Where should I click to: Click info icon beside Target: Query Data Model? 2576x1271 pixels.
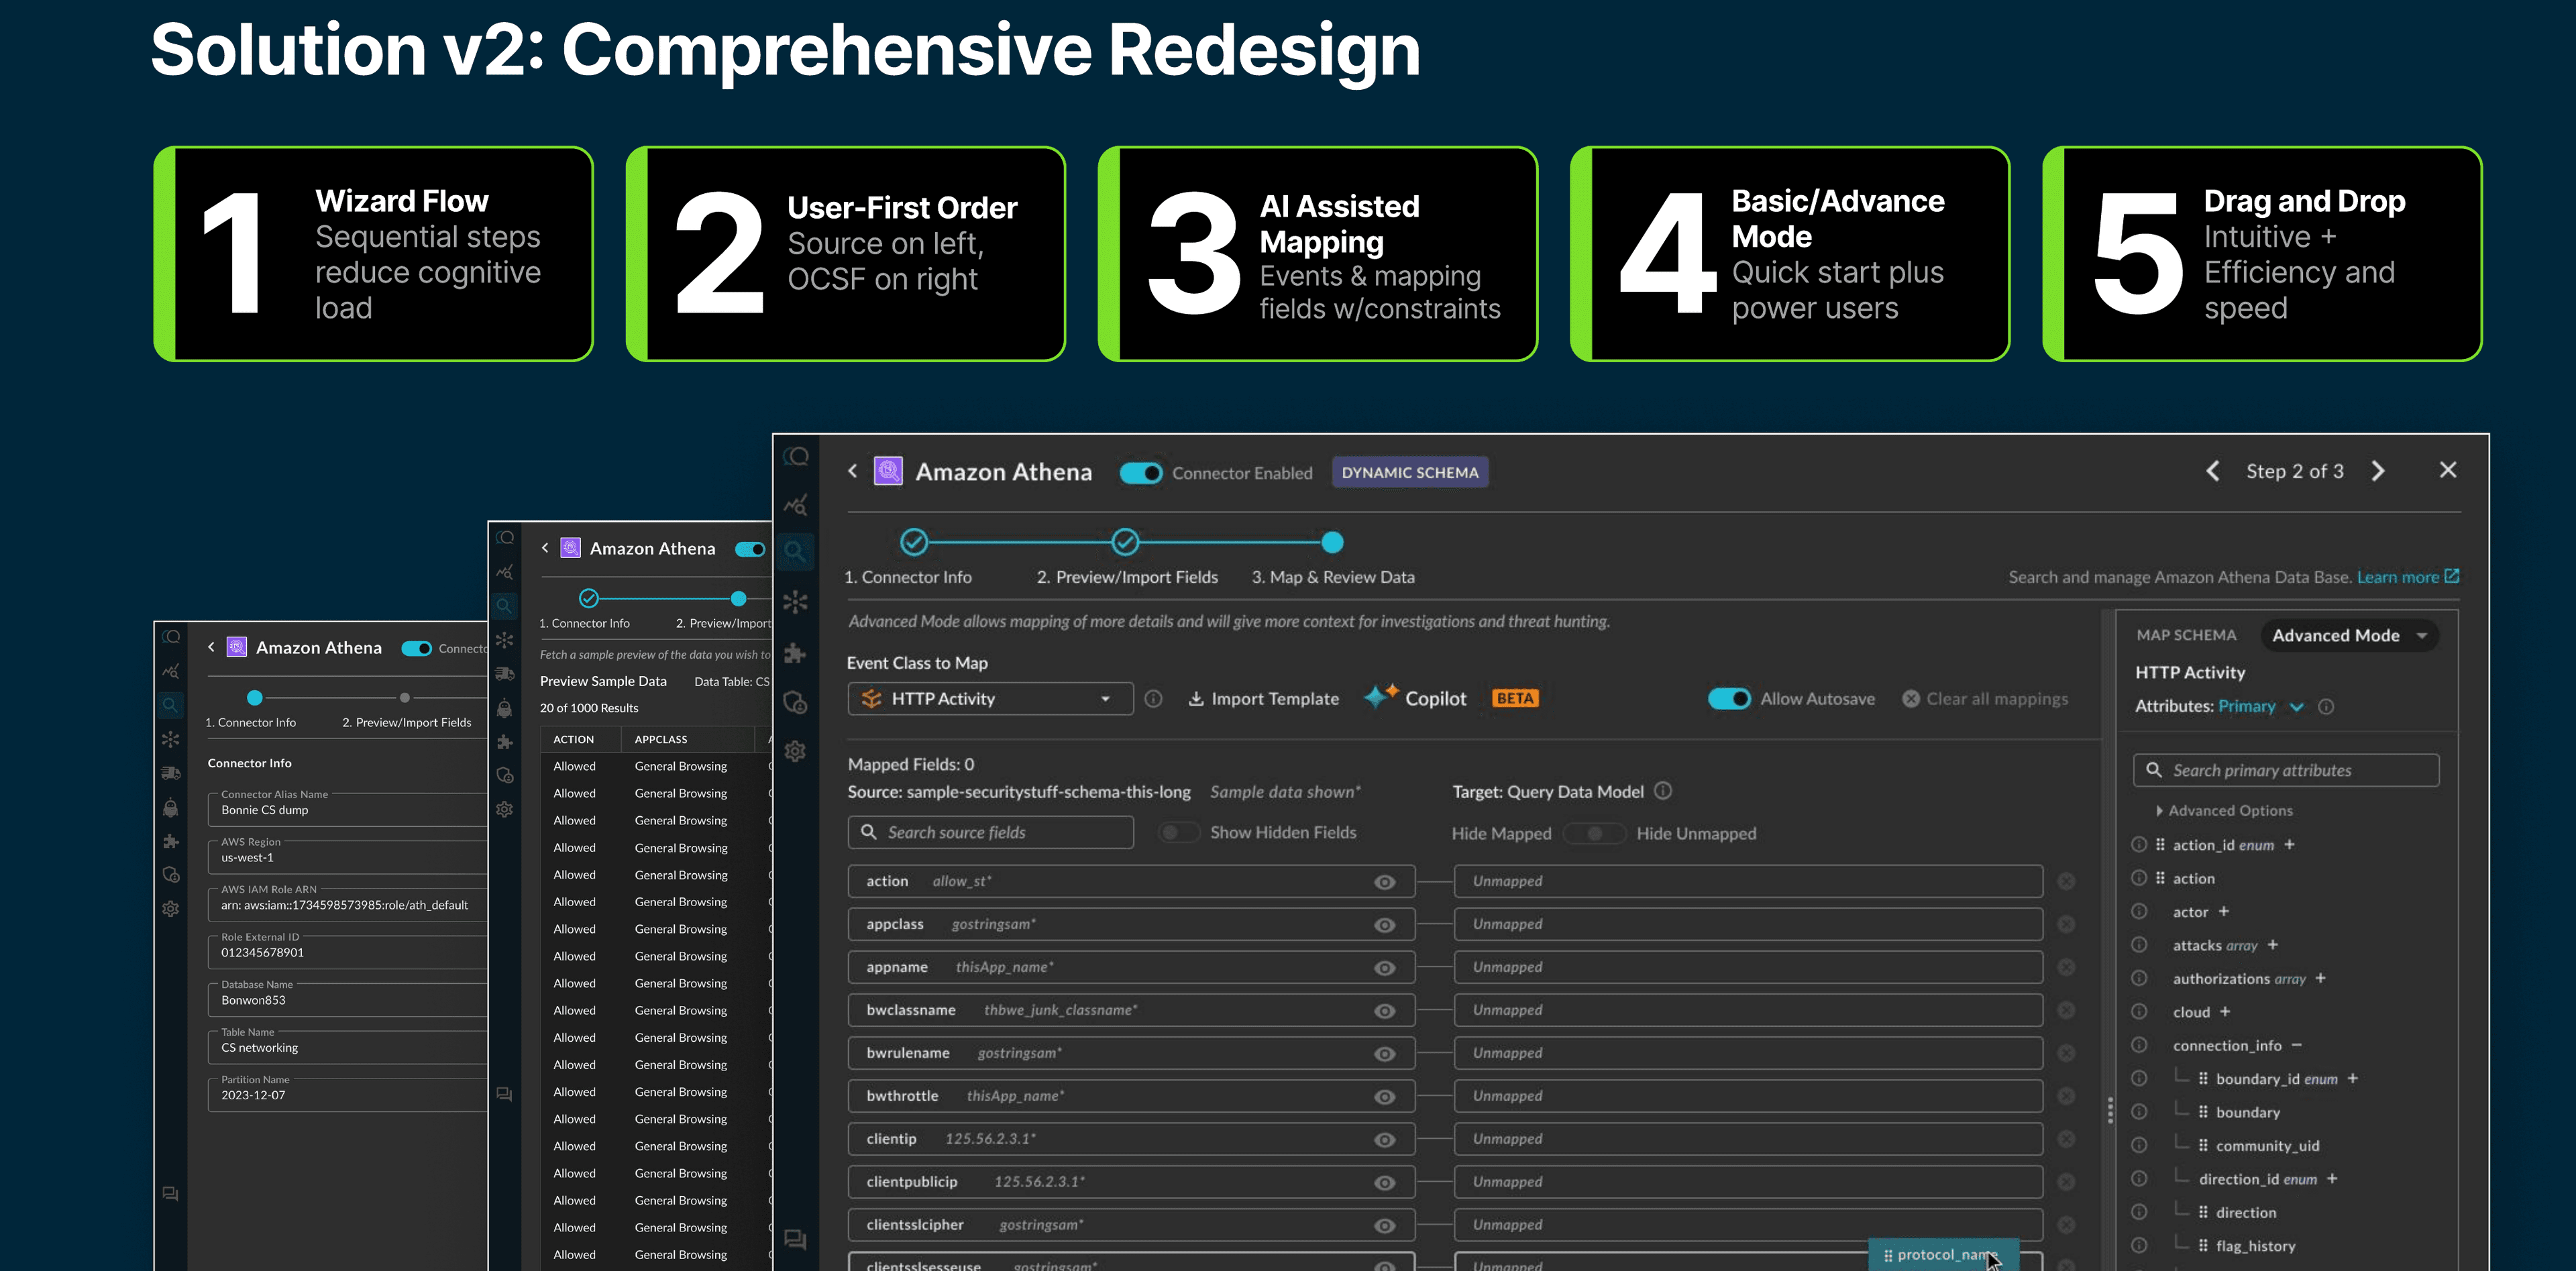coord(1663,791)
